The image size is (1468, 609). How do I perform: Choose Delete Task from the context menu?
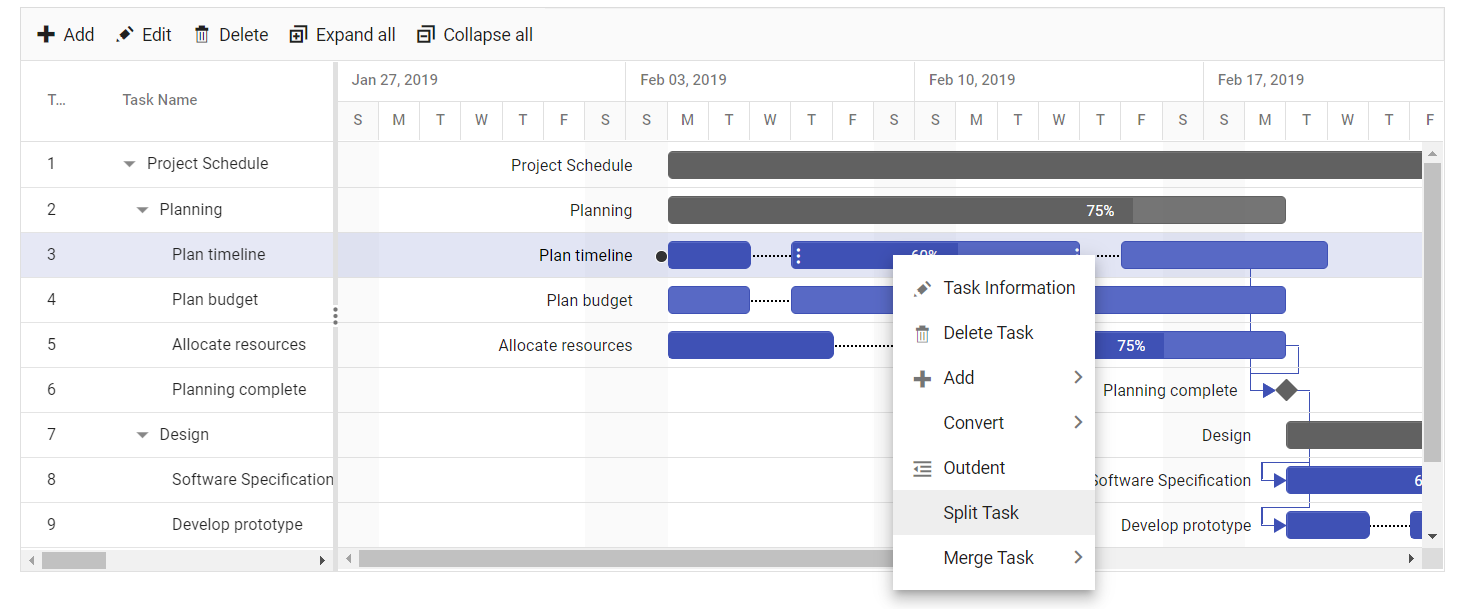pos(994,333)
